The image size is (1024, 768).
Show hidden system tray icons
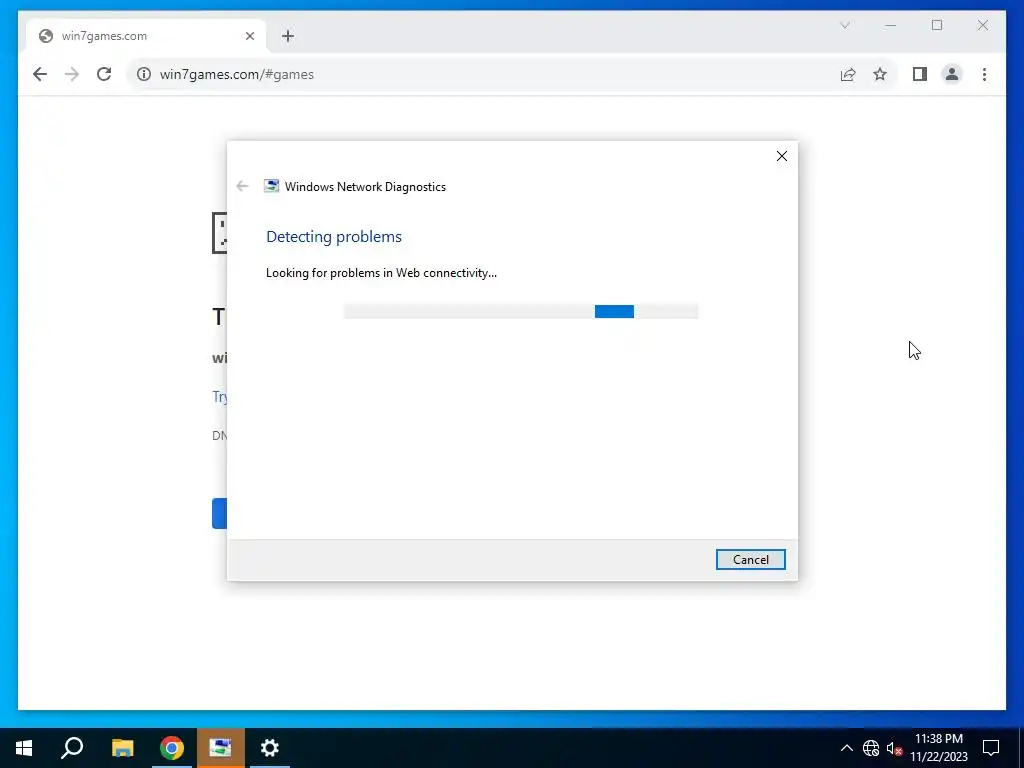point(846,748)
